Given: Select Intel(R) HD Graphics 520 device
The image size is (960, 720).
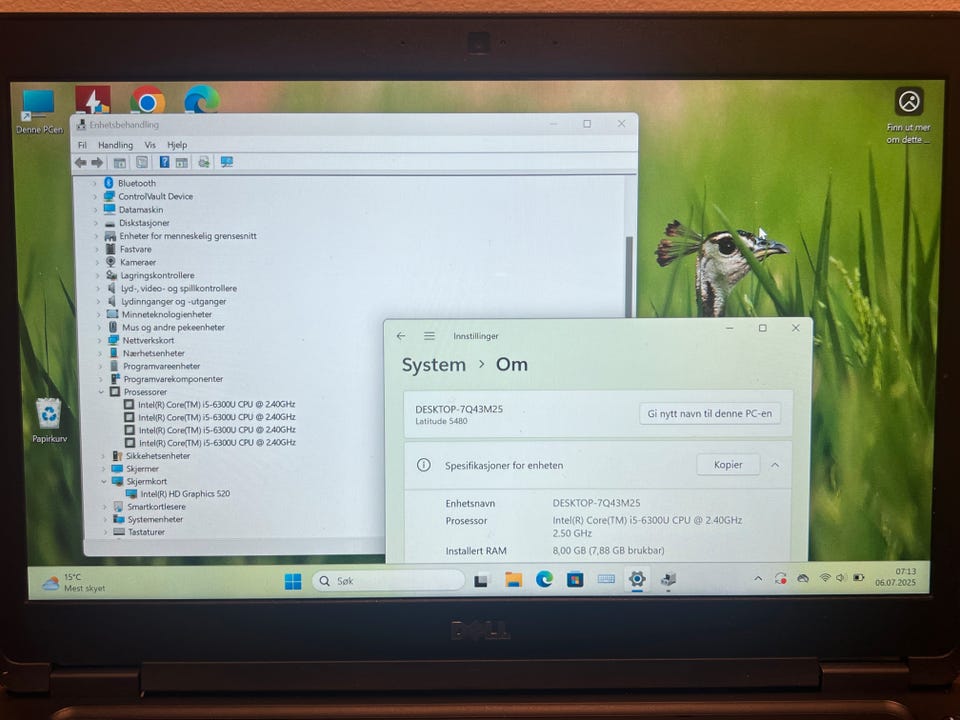Looking at the screenshot, I should tap(185, 493).
